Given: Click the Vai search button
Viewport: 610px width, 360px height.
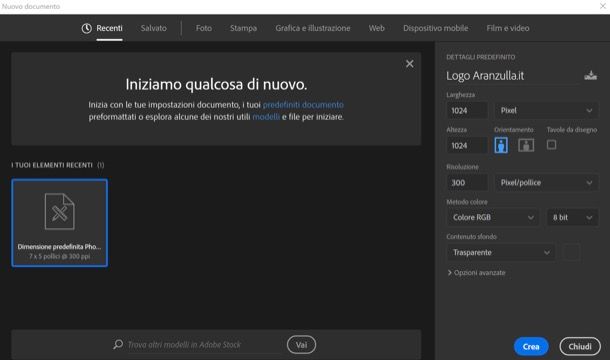Looking at the screenshot, I should tap(301, 344).
